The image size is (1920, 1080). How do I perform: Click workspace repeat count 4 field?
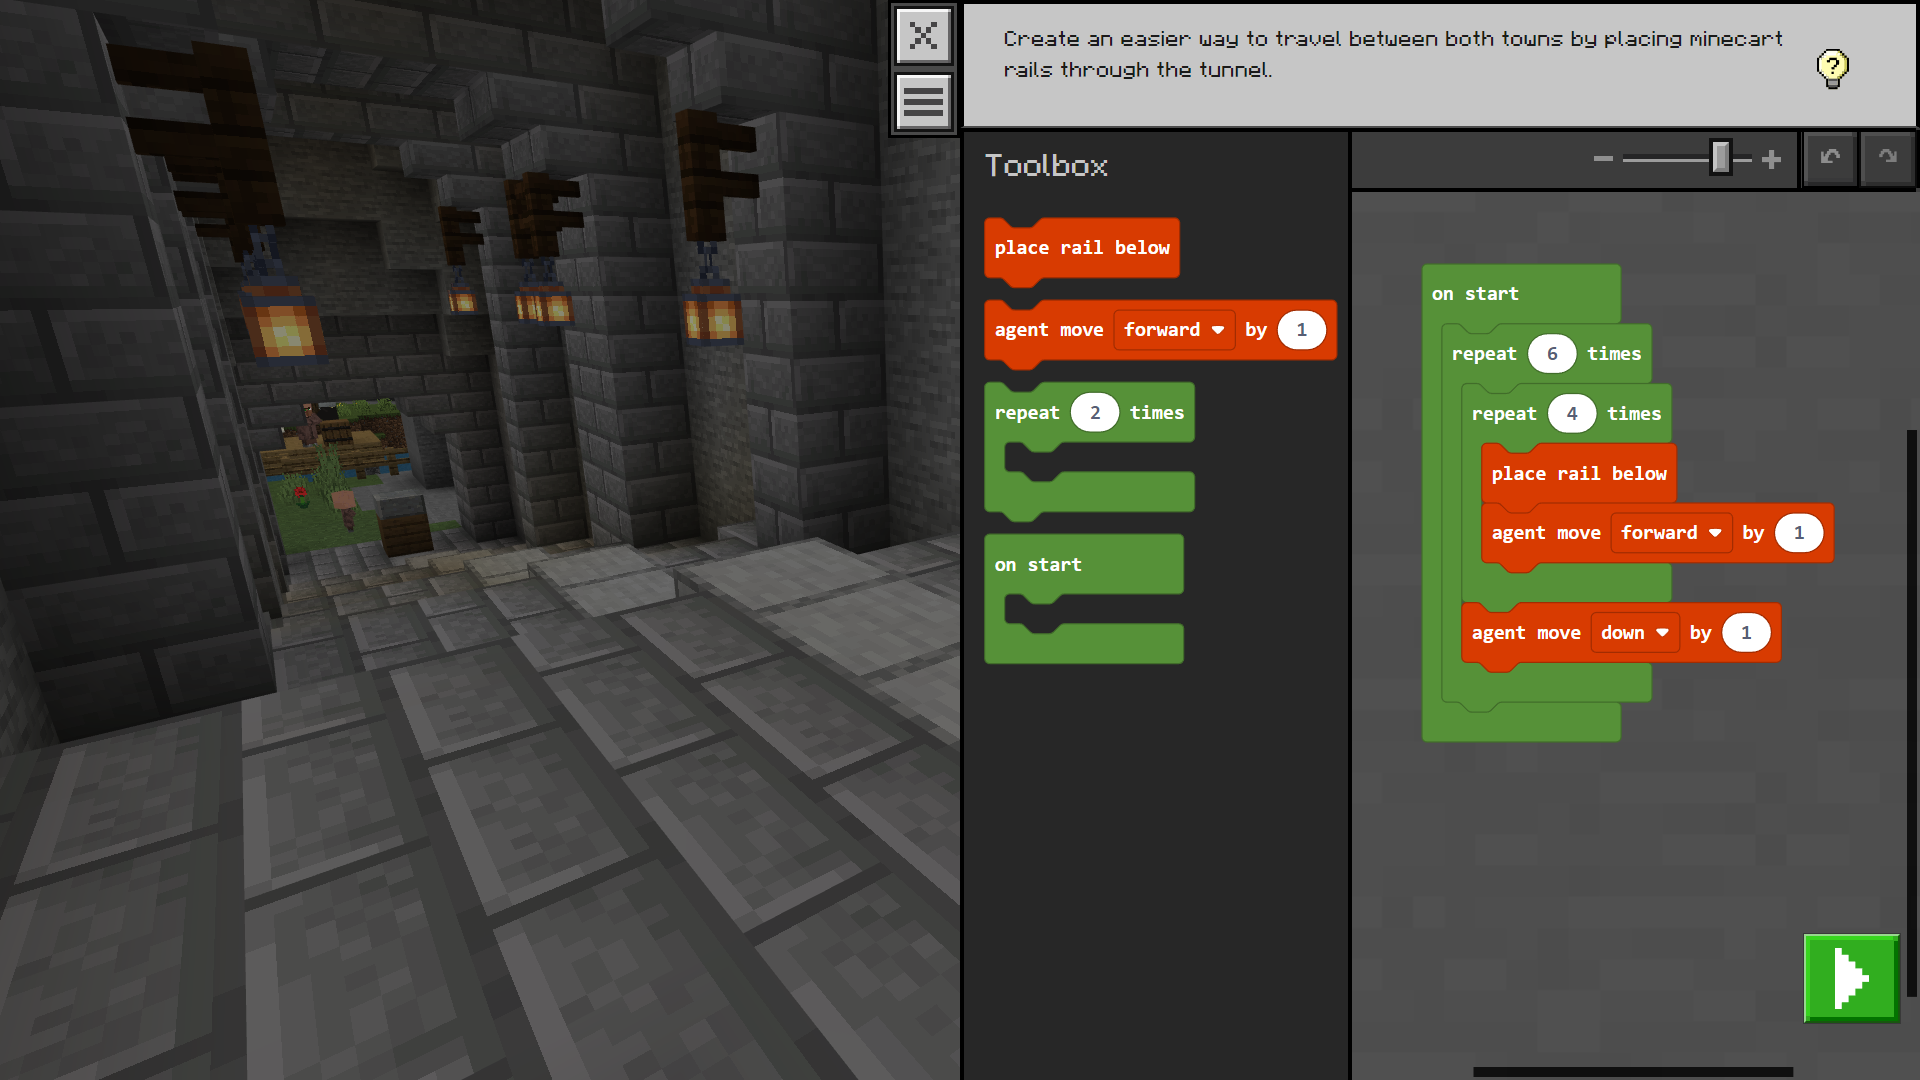pyautogui.click(x=1572, y=414)
